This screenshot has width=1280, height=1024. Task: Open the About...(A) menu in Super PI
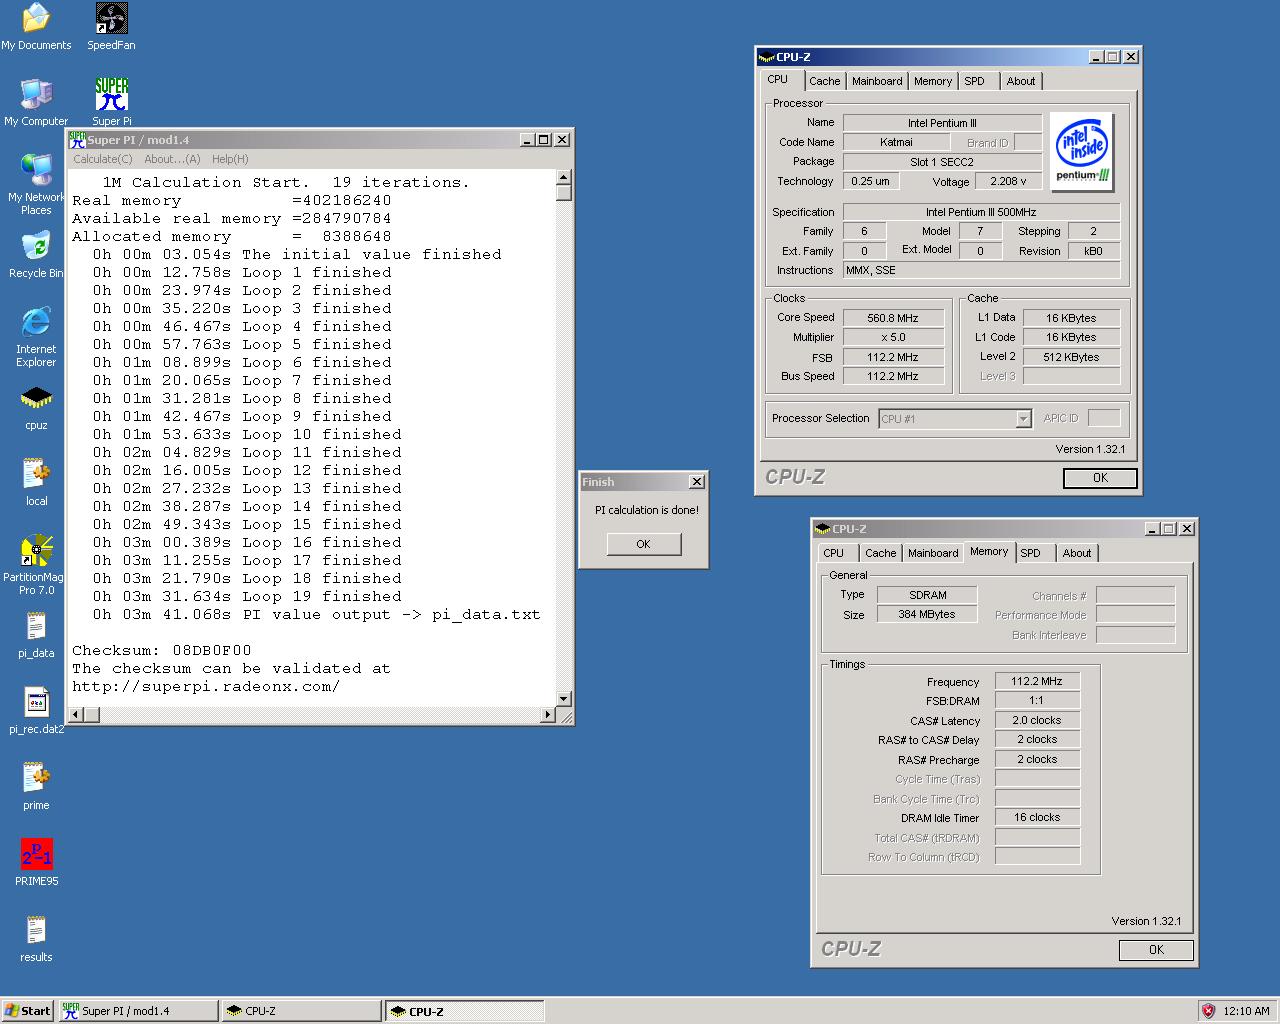tap(172, 159)
